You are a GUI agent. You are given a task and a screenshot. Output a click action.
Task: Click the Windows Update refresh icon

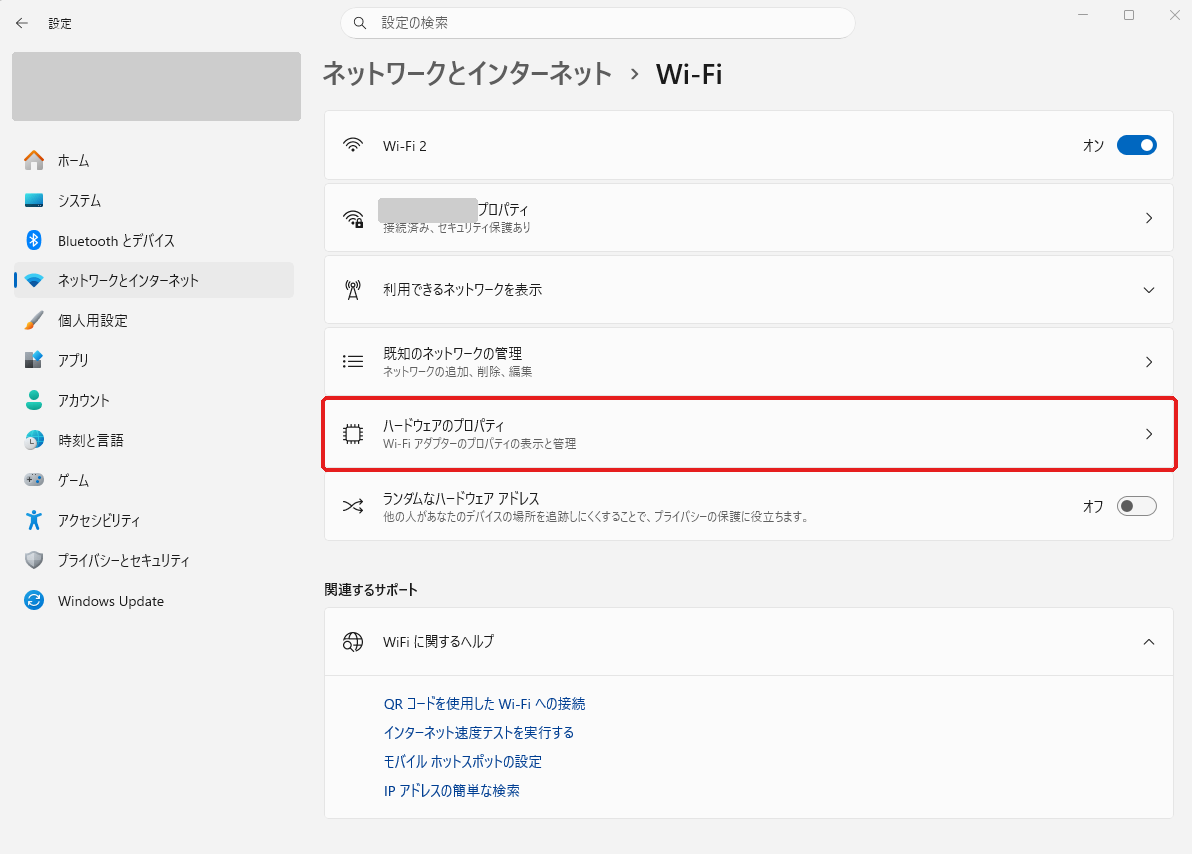pyautogui.click(x=33, y=600)
